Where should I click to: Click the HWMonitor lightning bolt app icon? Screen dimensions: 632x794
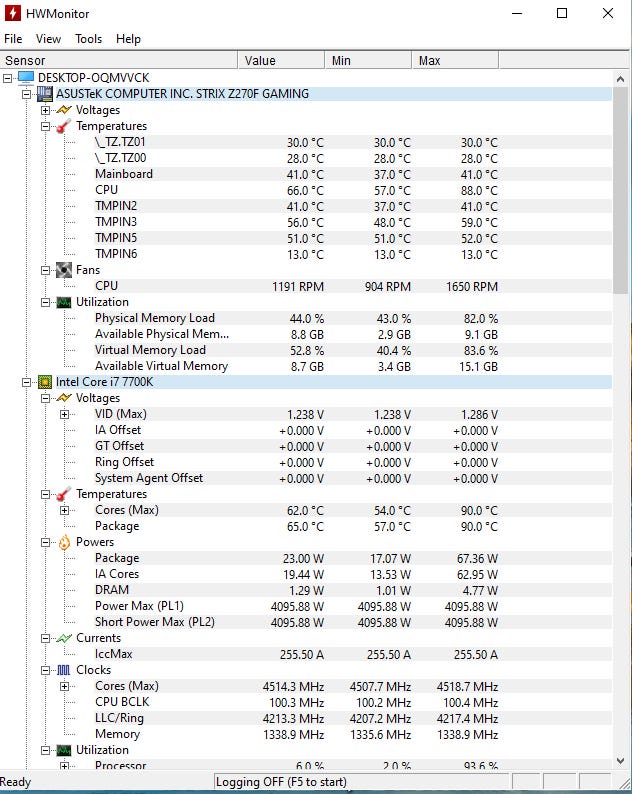coord(13,13)
